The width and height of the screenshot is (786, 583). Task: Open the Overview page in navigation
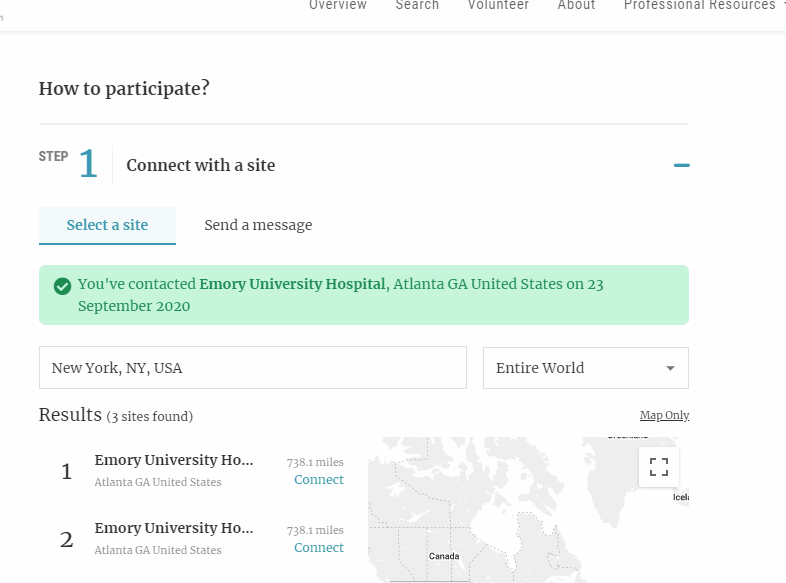point(338,6)
